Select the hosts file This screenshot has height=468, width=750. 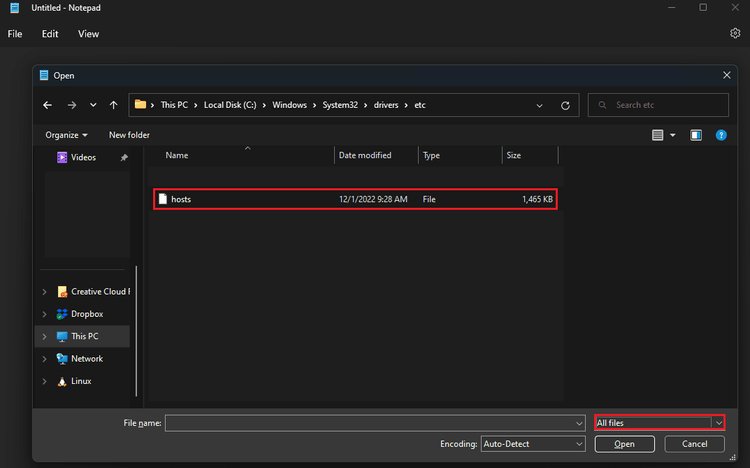pyautogui.click(x=181, y=199)
